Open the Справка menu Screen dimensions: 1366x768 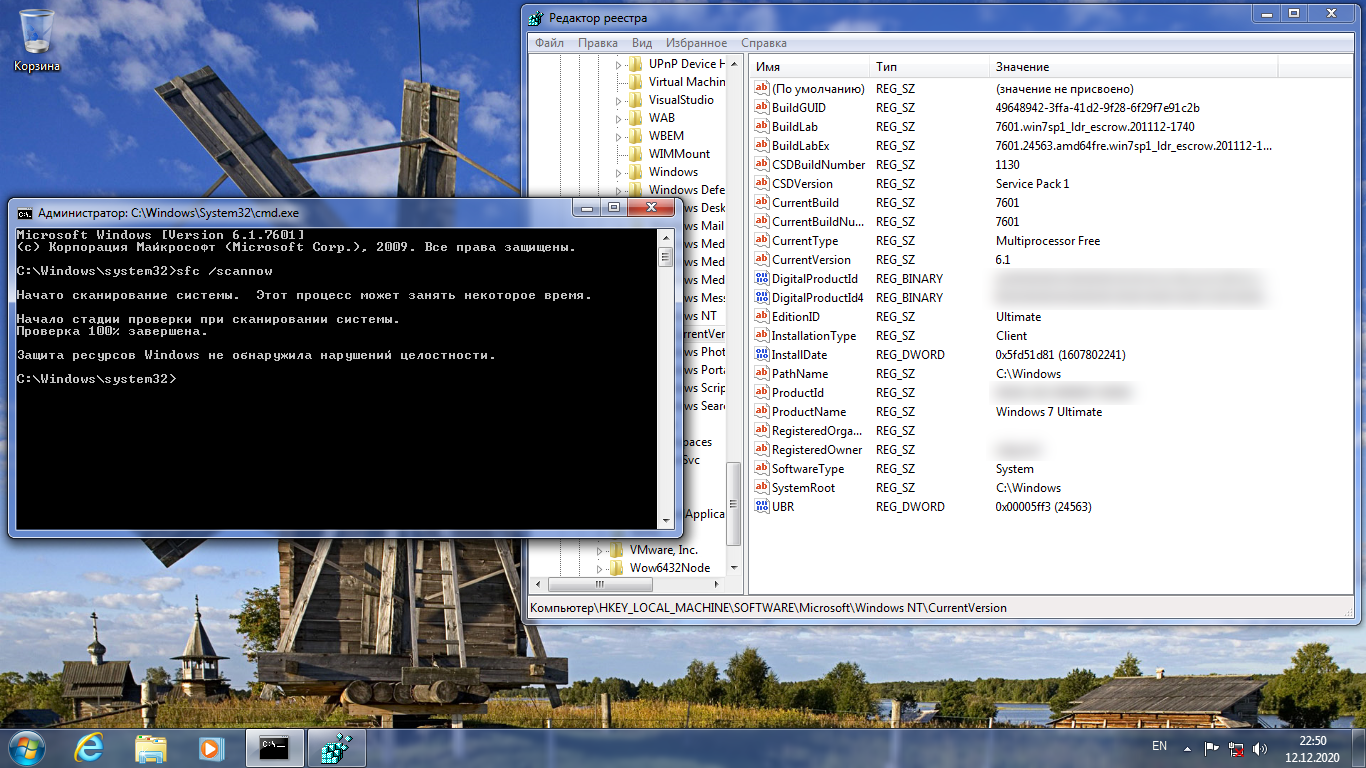tap(764, 43)
